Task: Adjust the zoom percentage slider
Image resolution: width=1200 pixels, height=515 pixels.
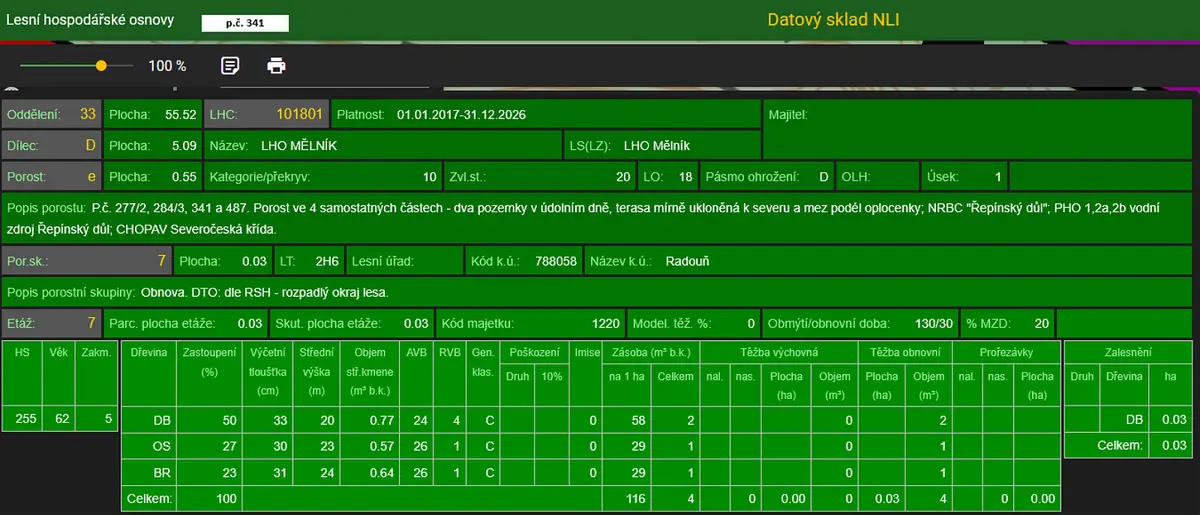Action: tap(76, 66)
